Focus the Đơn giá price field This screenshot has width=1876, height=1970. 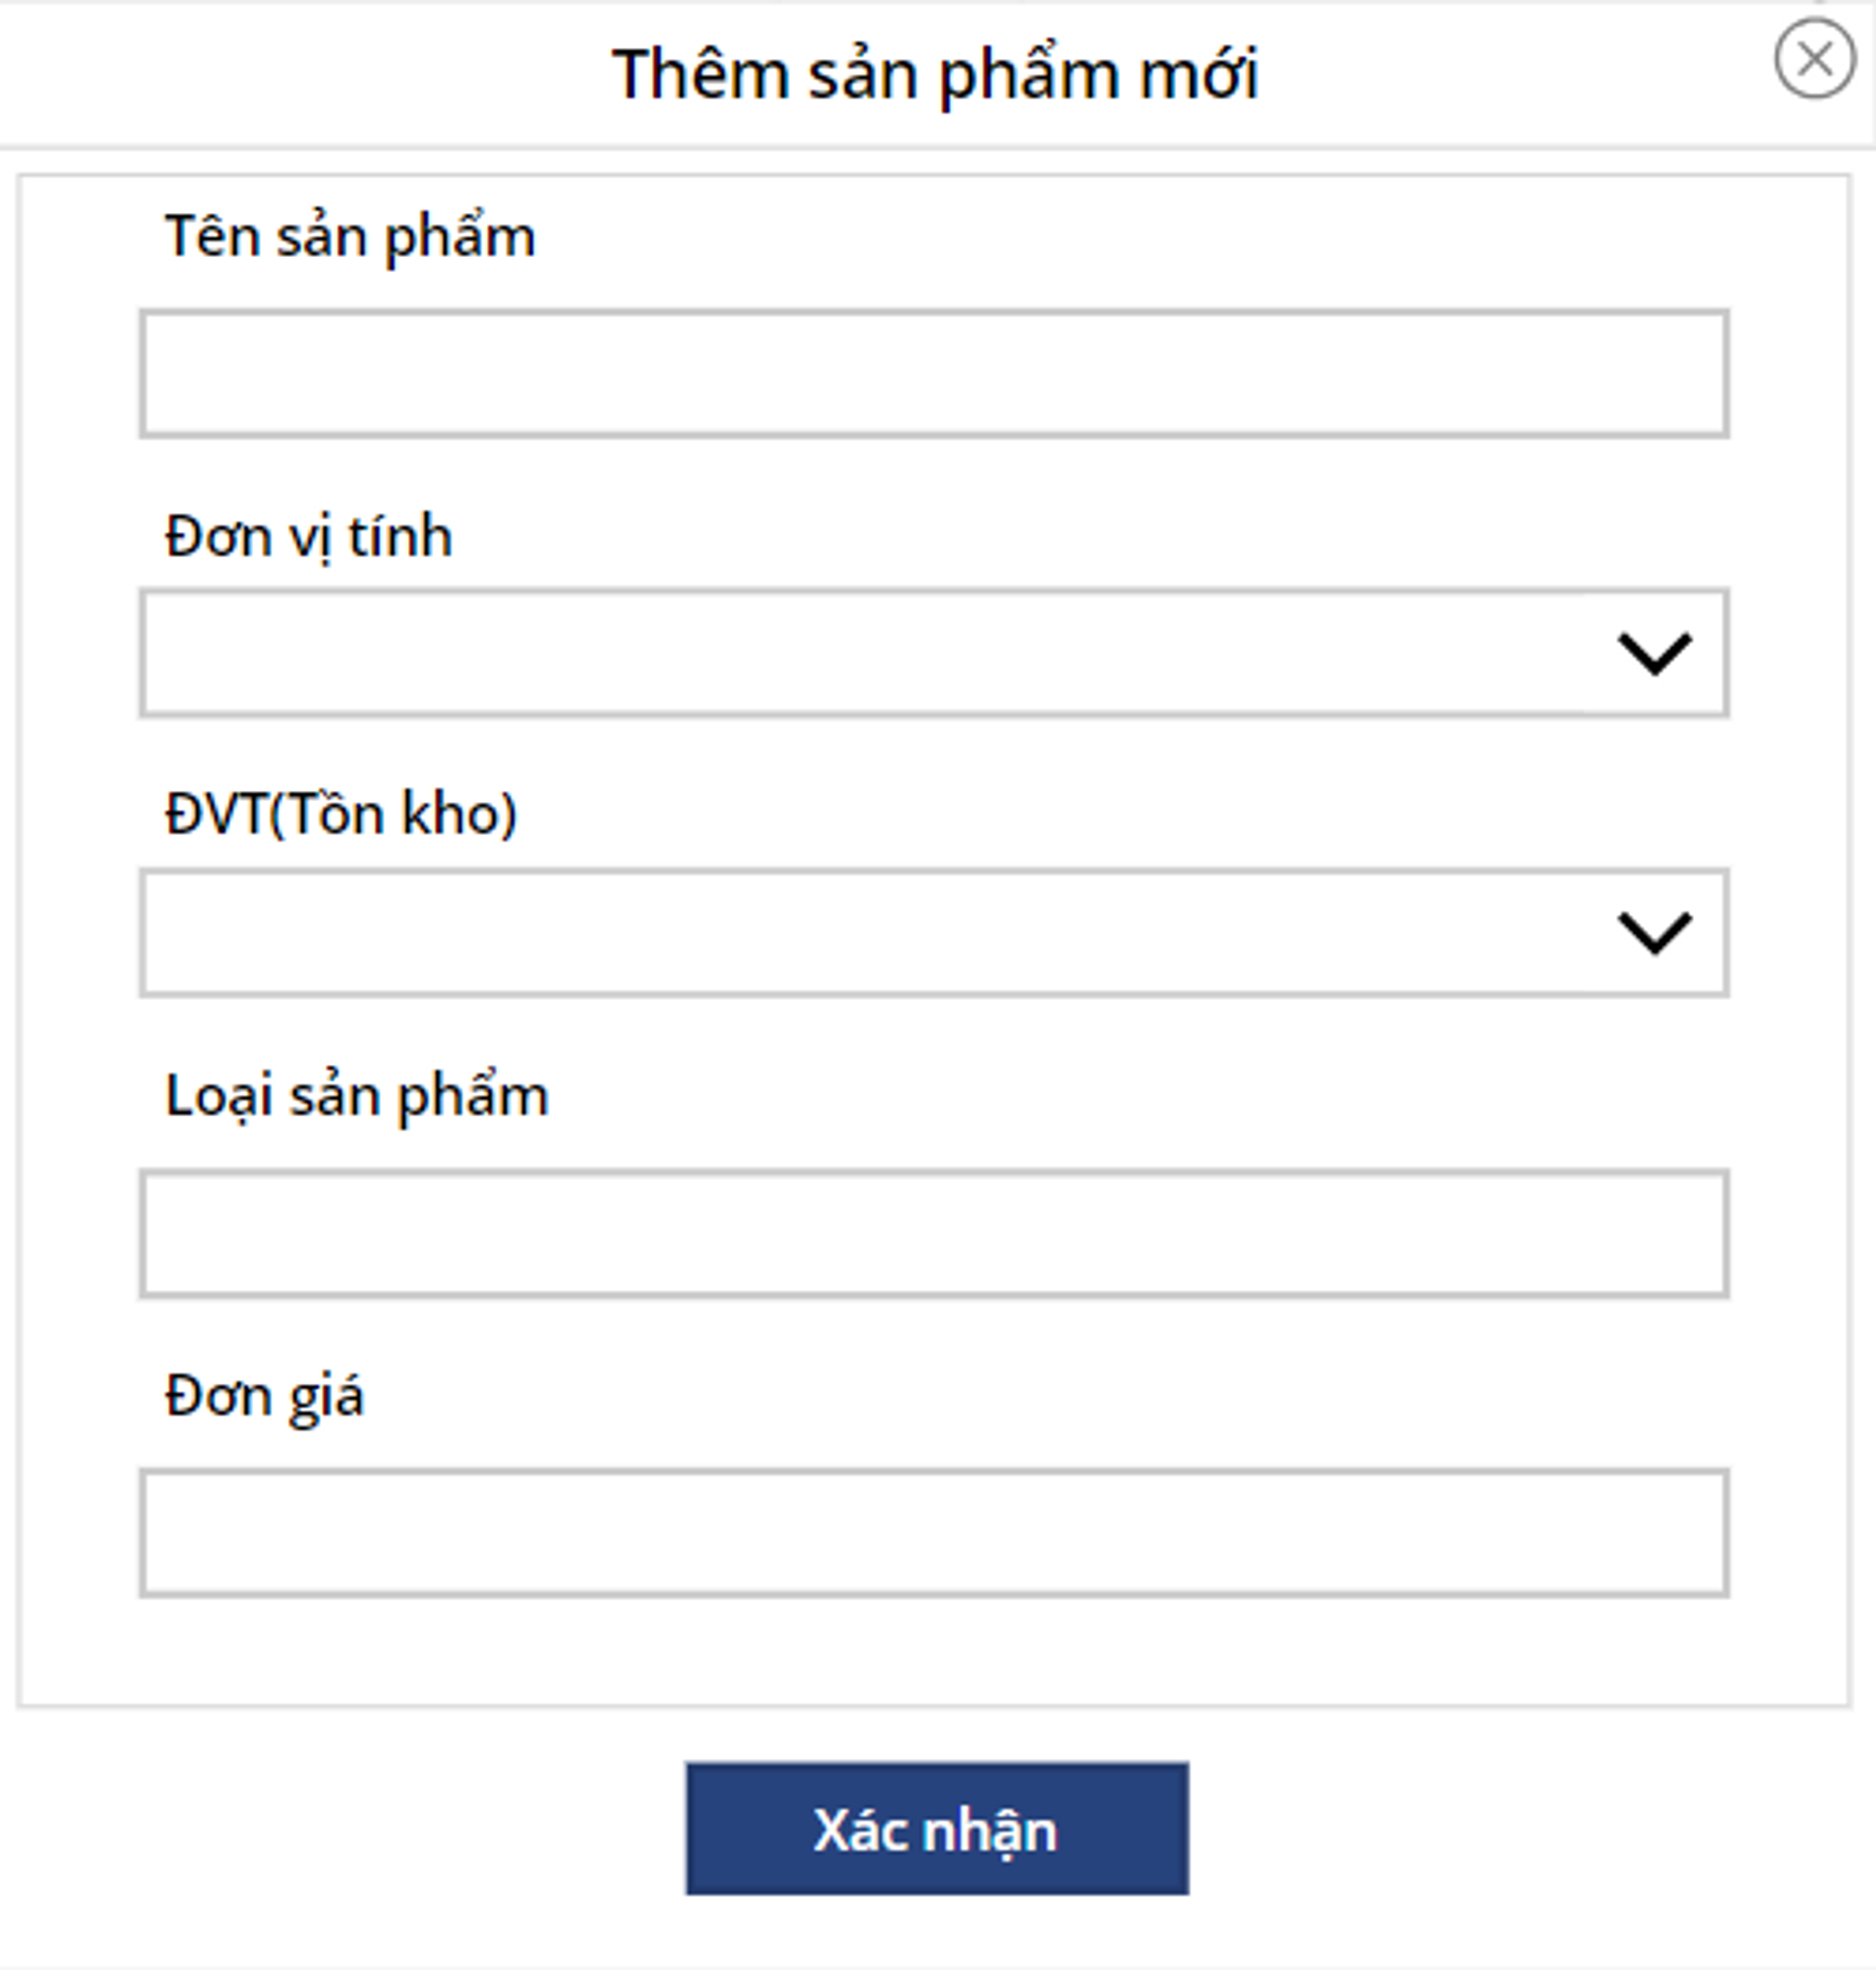click(x=933, y=1532)
